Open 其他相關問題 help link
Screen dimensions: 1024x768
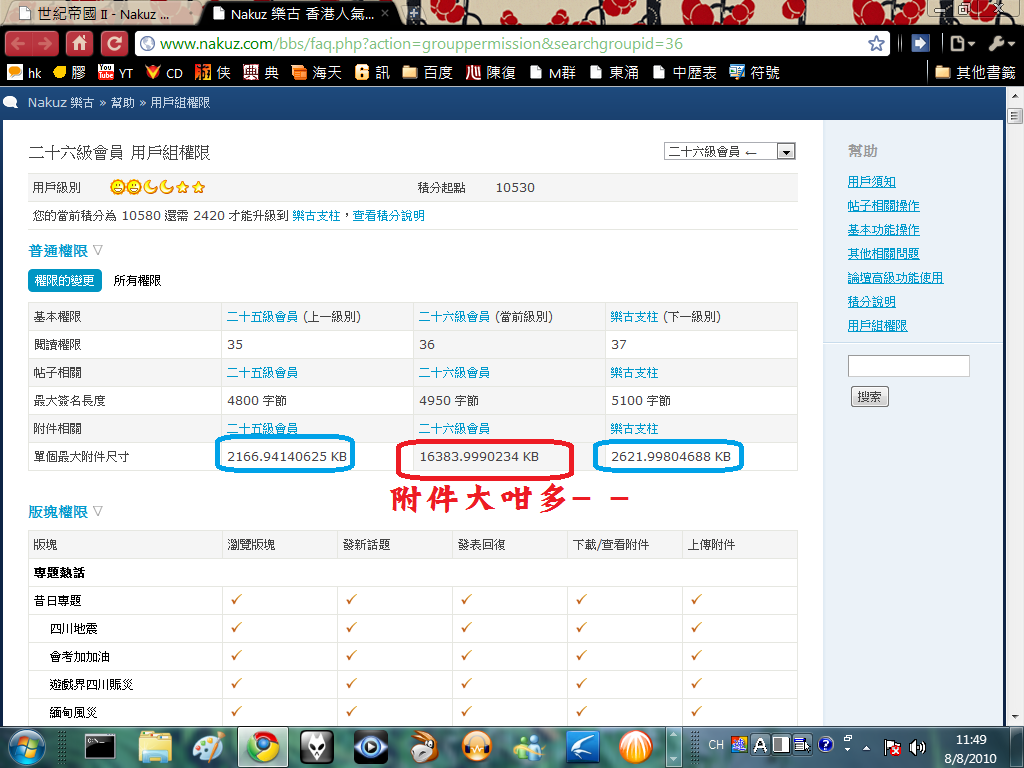(x=883, y=253)
